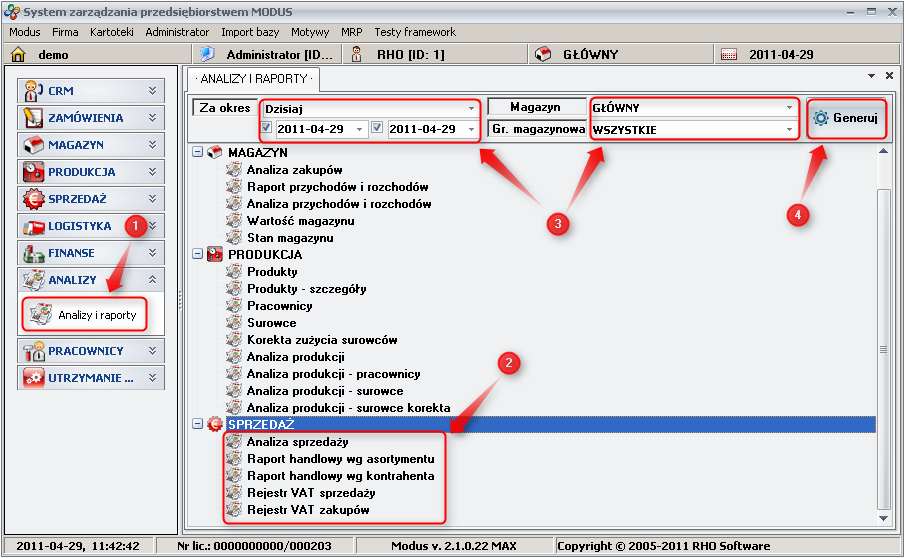
Task: Click the LOGISTYKA truck icon
Action: [x=33, y=226]
